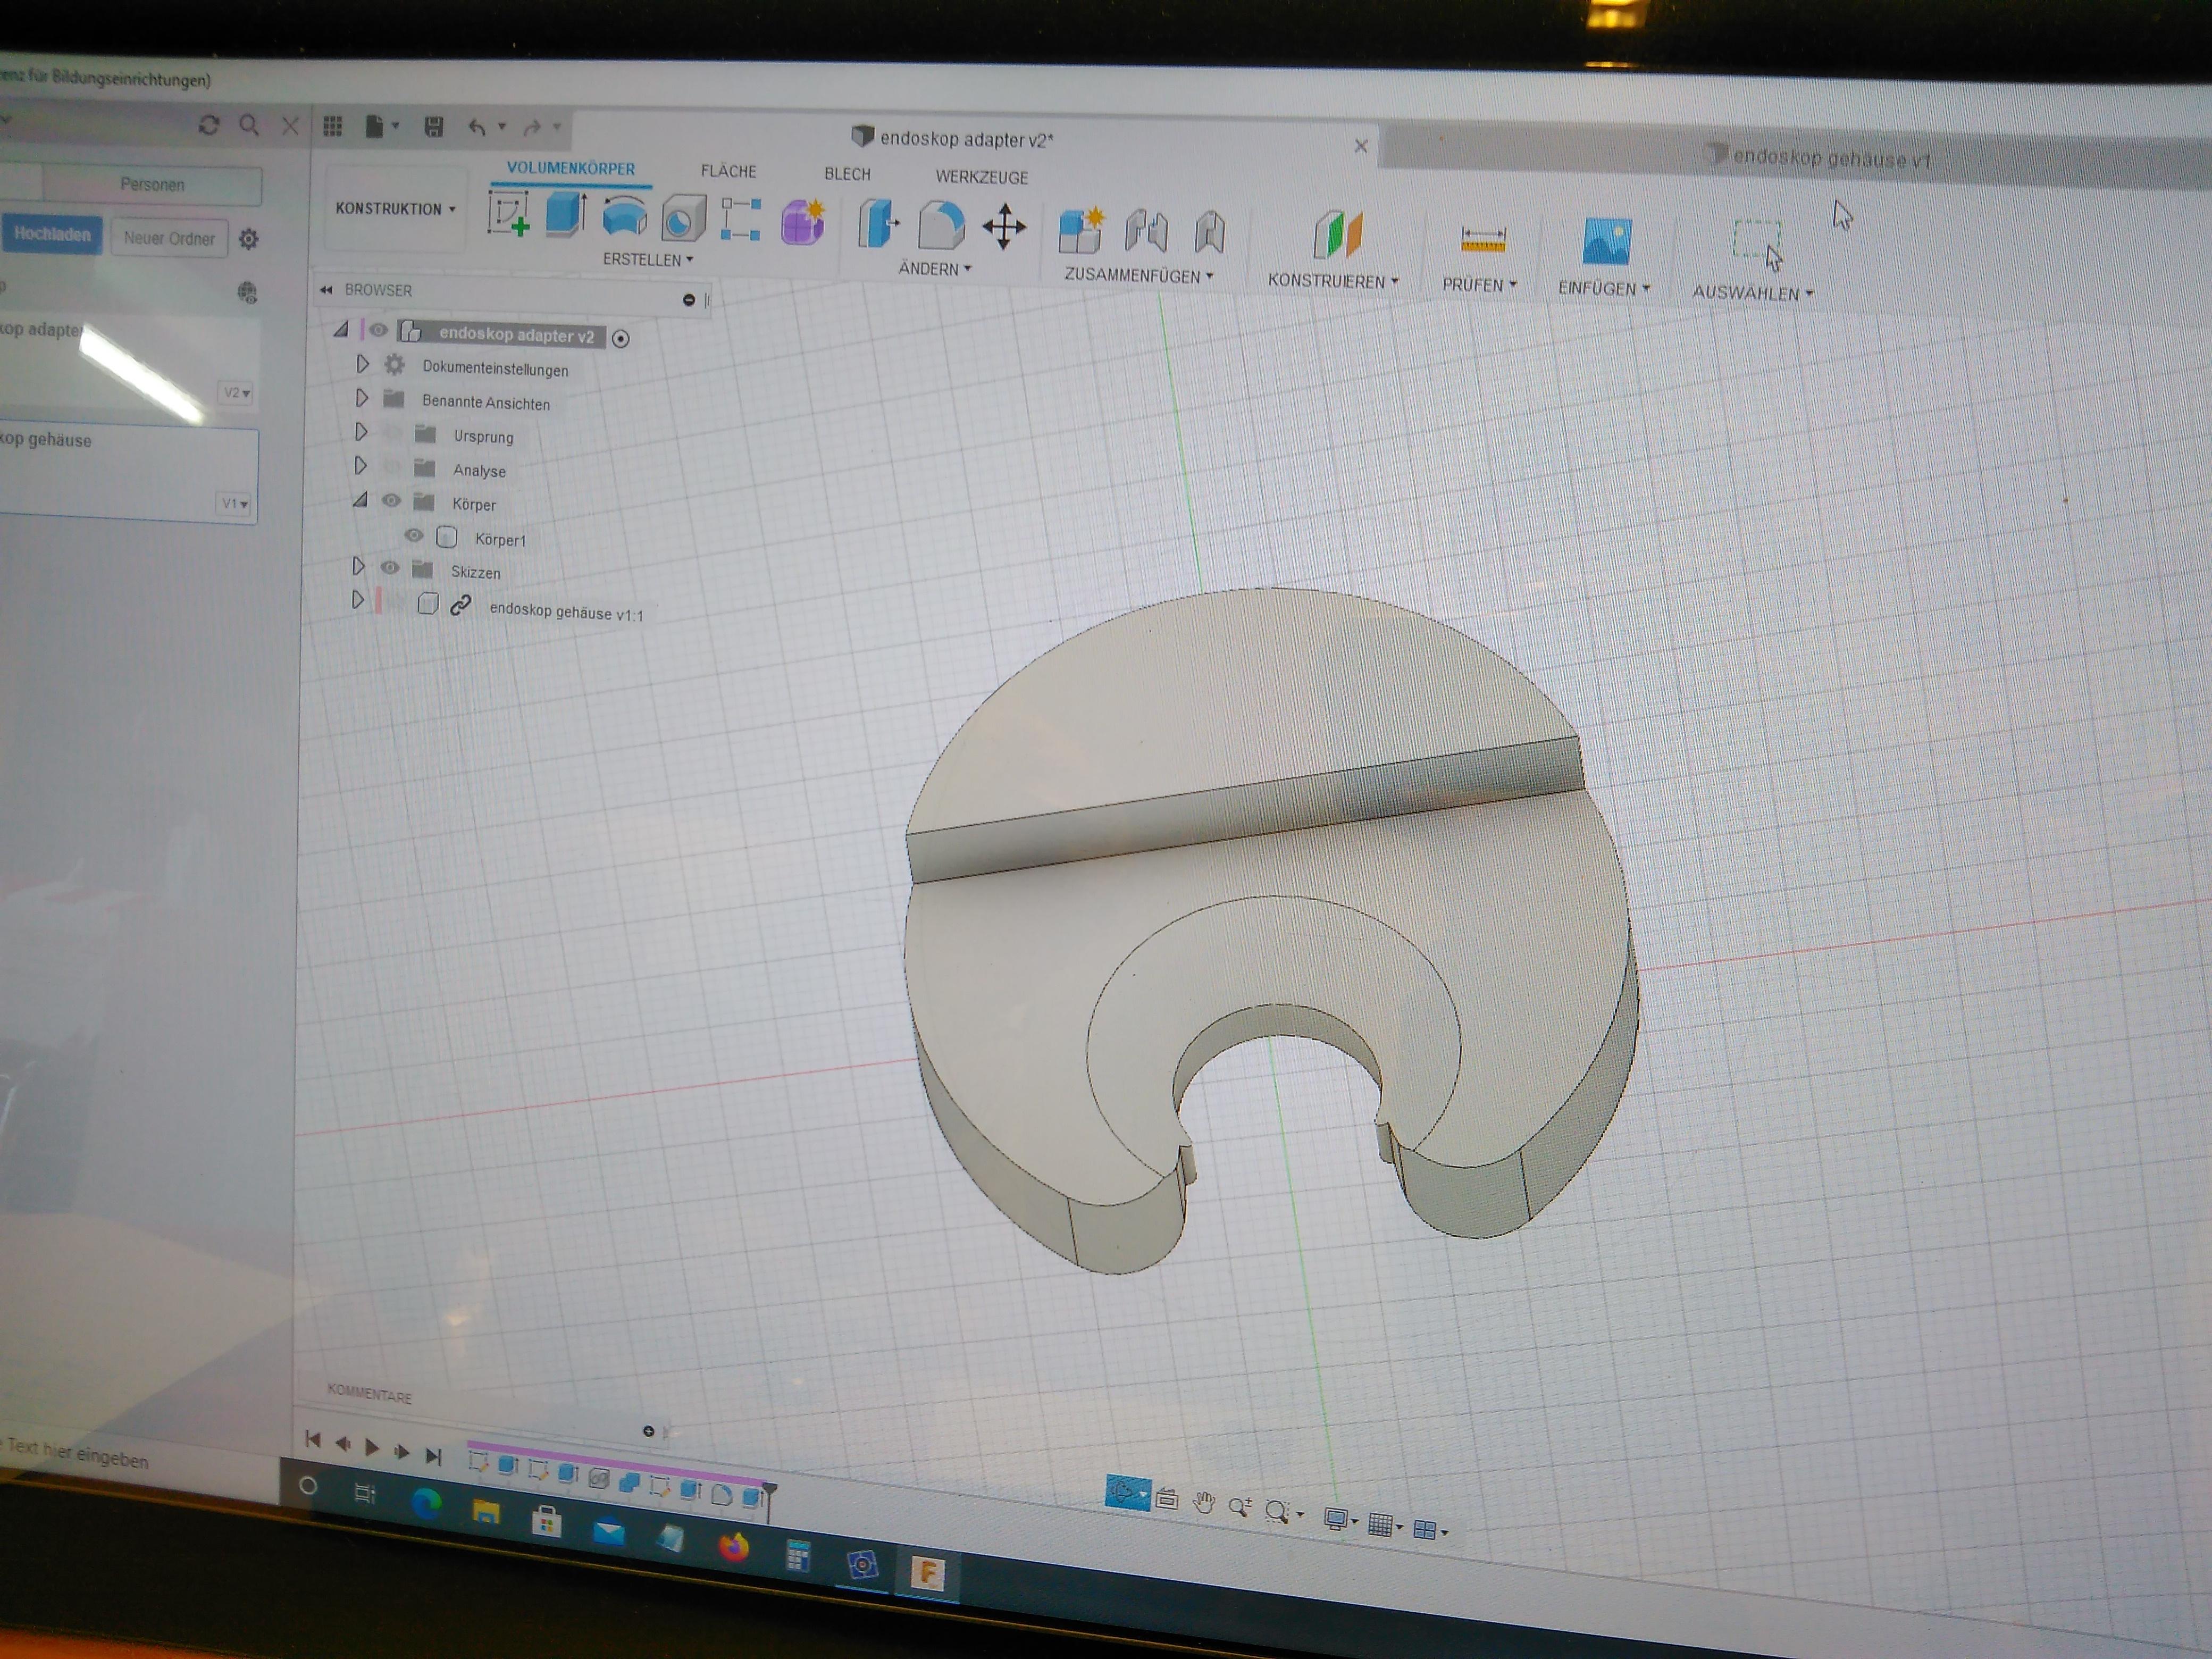Image resolution: width=2212 pixels, height=1659 pixels.
Task: Click the Hochladen button
Action: pos(52,234)
